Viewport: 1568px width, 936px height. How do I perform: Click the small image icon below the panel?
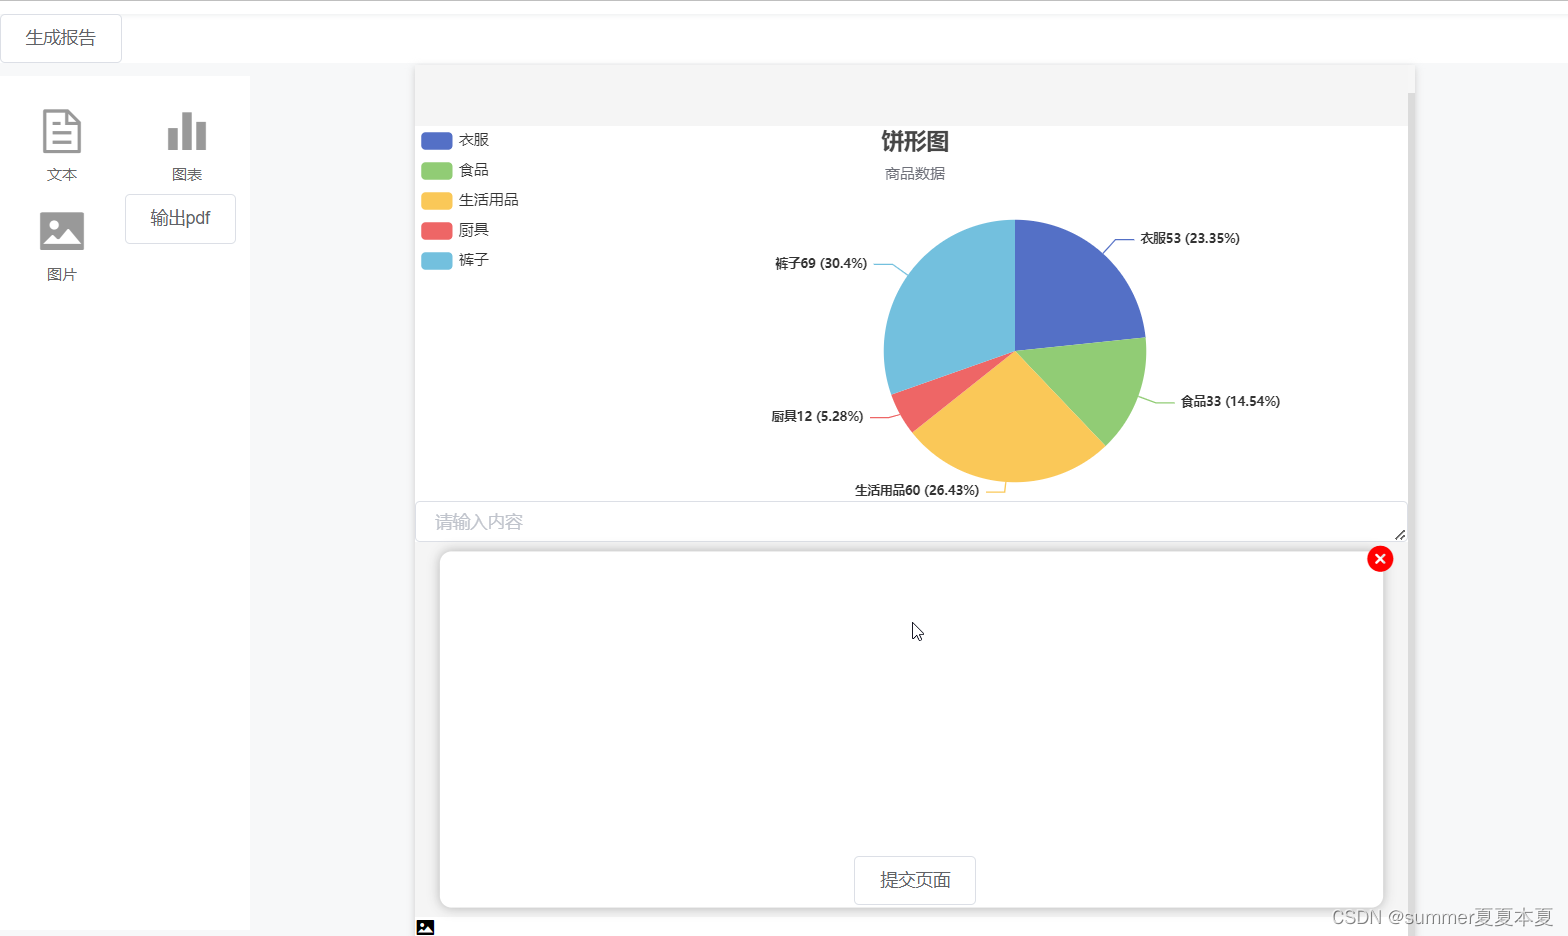(425, 927)
